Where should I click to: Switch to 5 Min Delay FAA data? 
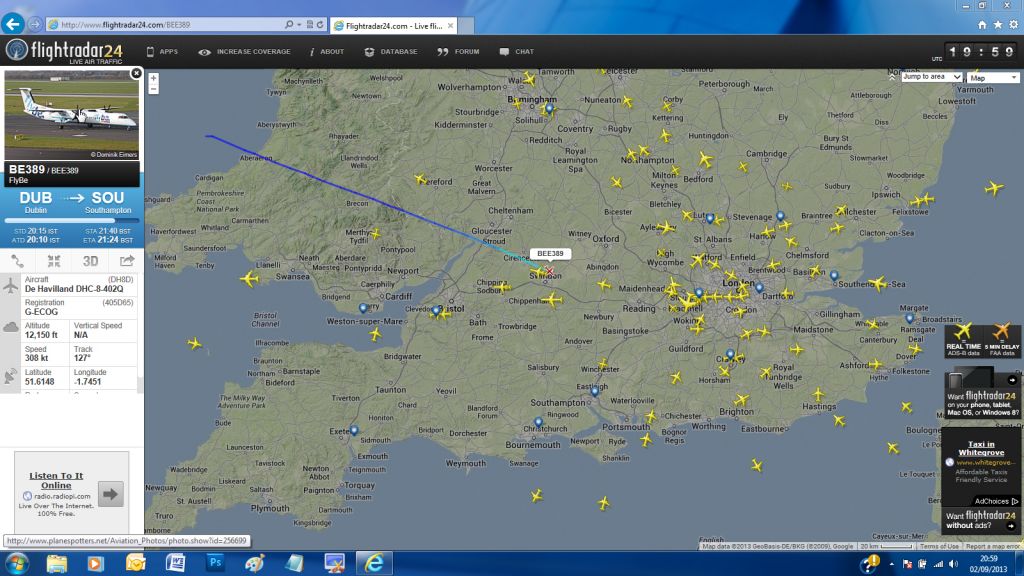pyautogui.click(x=1001, y=340)
